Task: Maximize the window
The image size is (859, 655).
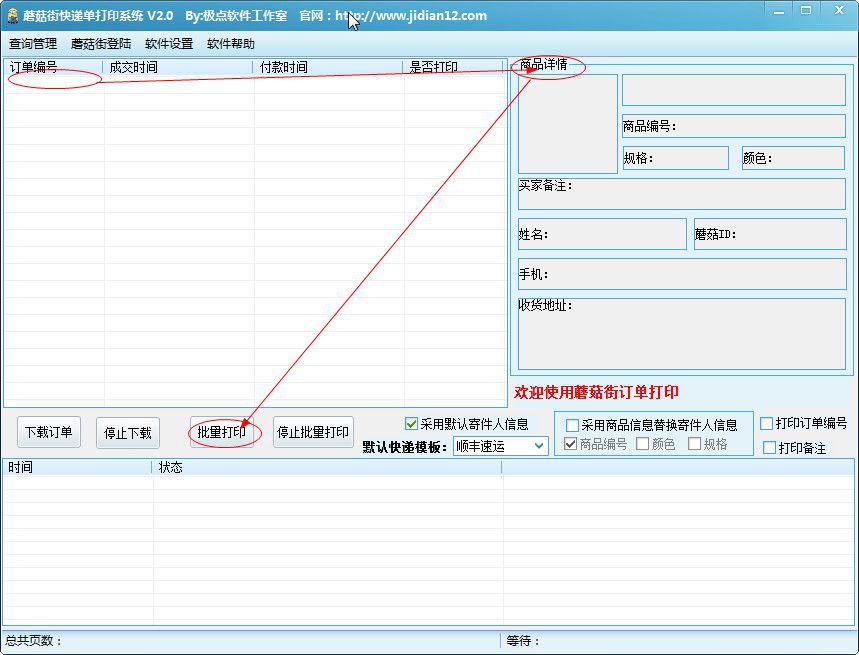Action: (x=806, y=11)
